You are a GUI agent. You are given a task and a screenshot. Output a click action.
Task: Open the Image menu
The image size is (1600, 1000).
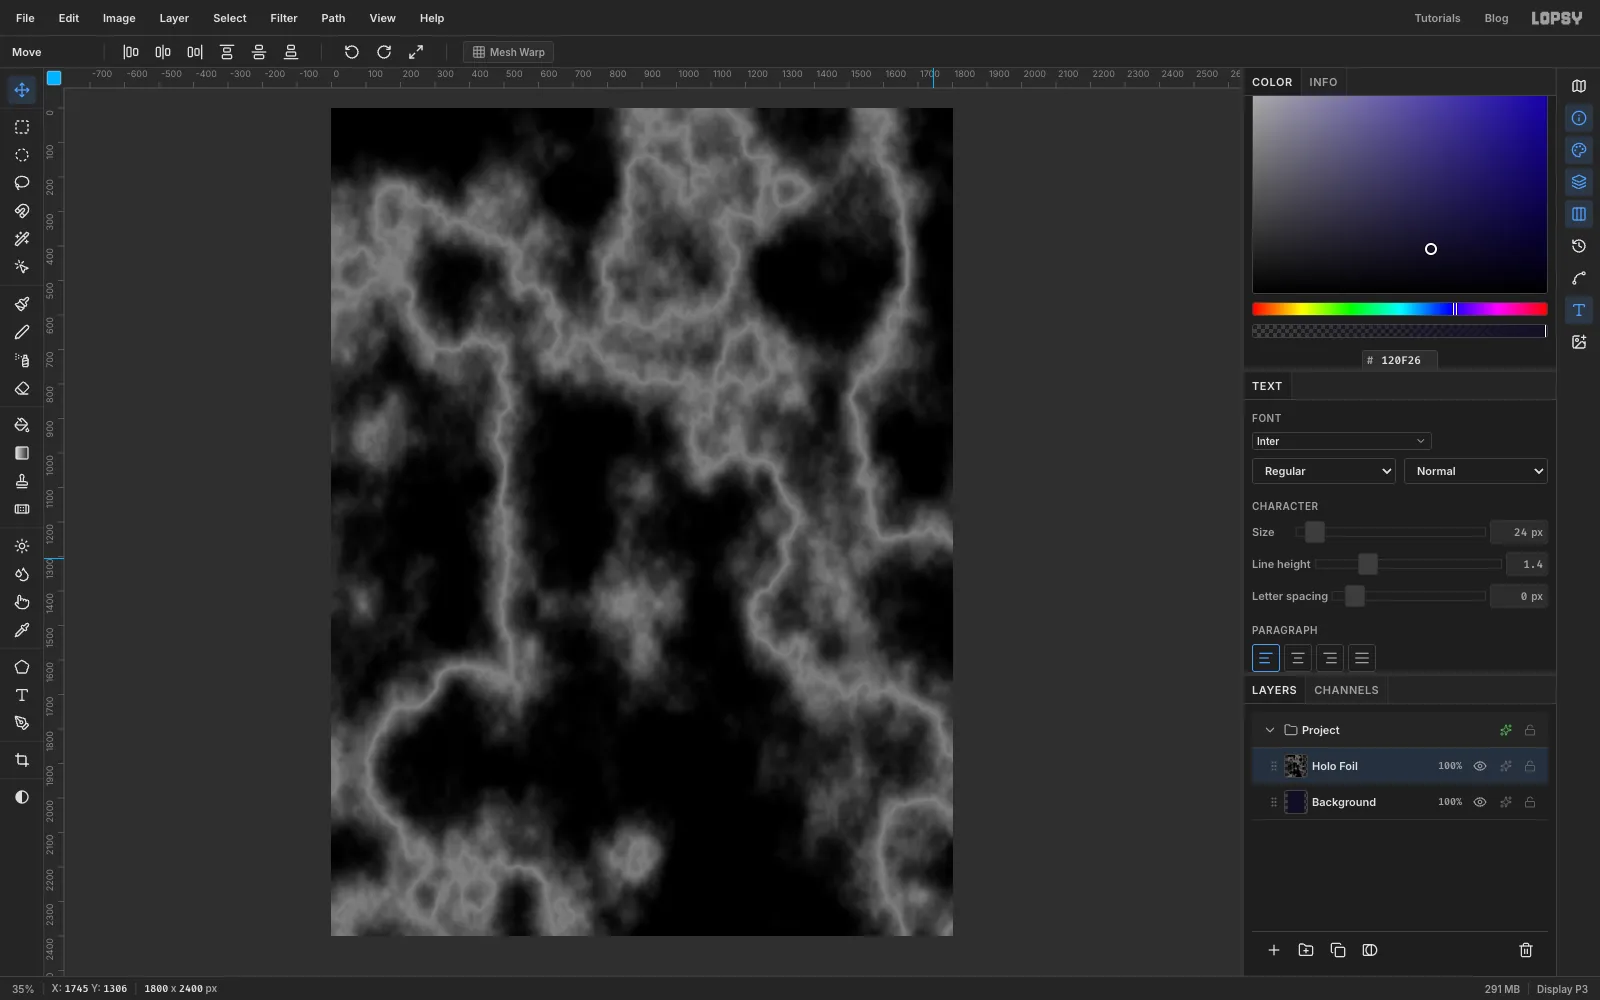119,18
